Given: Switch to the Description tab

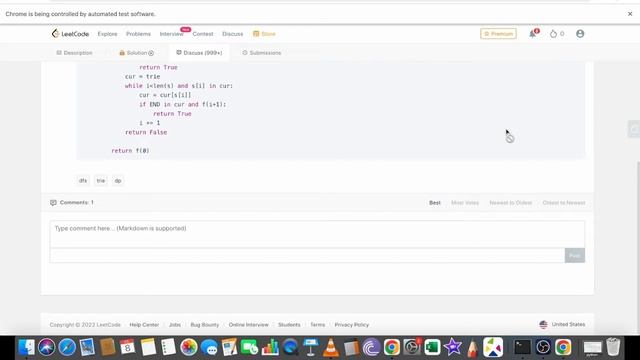Looking at the screenshot, I should (x=74, y=53).
